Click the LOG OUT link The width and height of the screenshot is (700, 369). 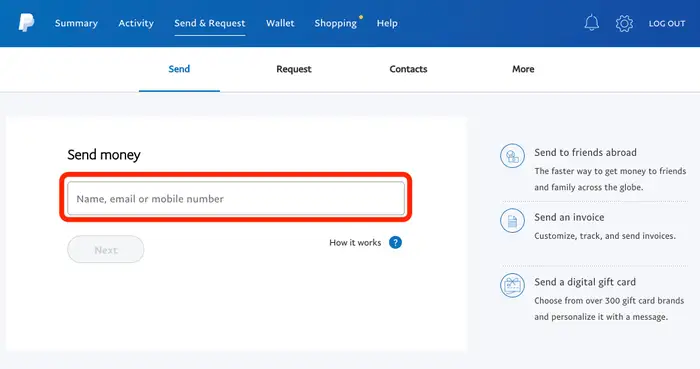coord(667,24)
